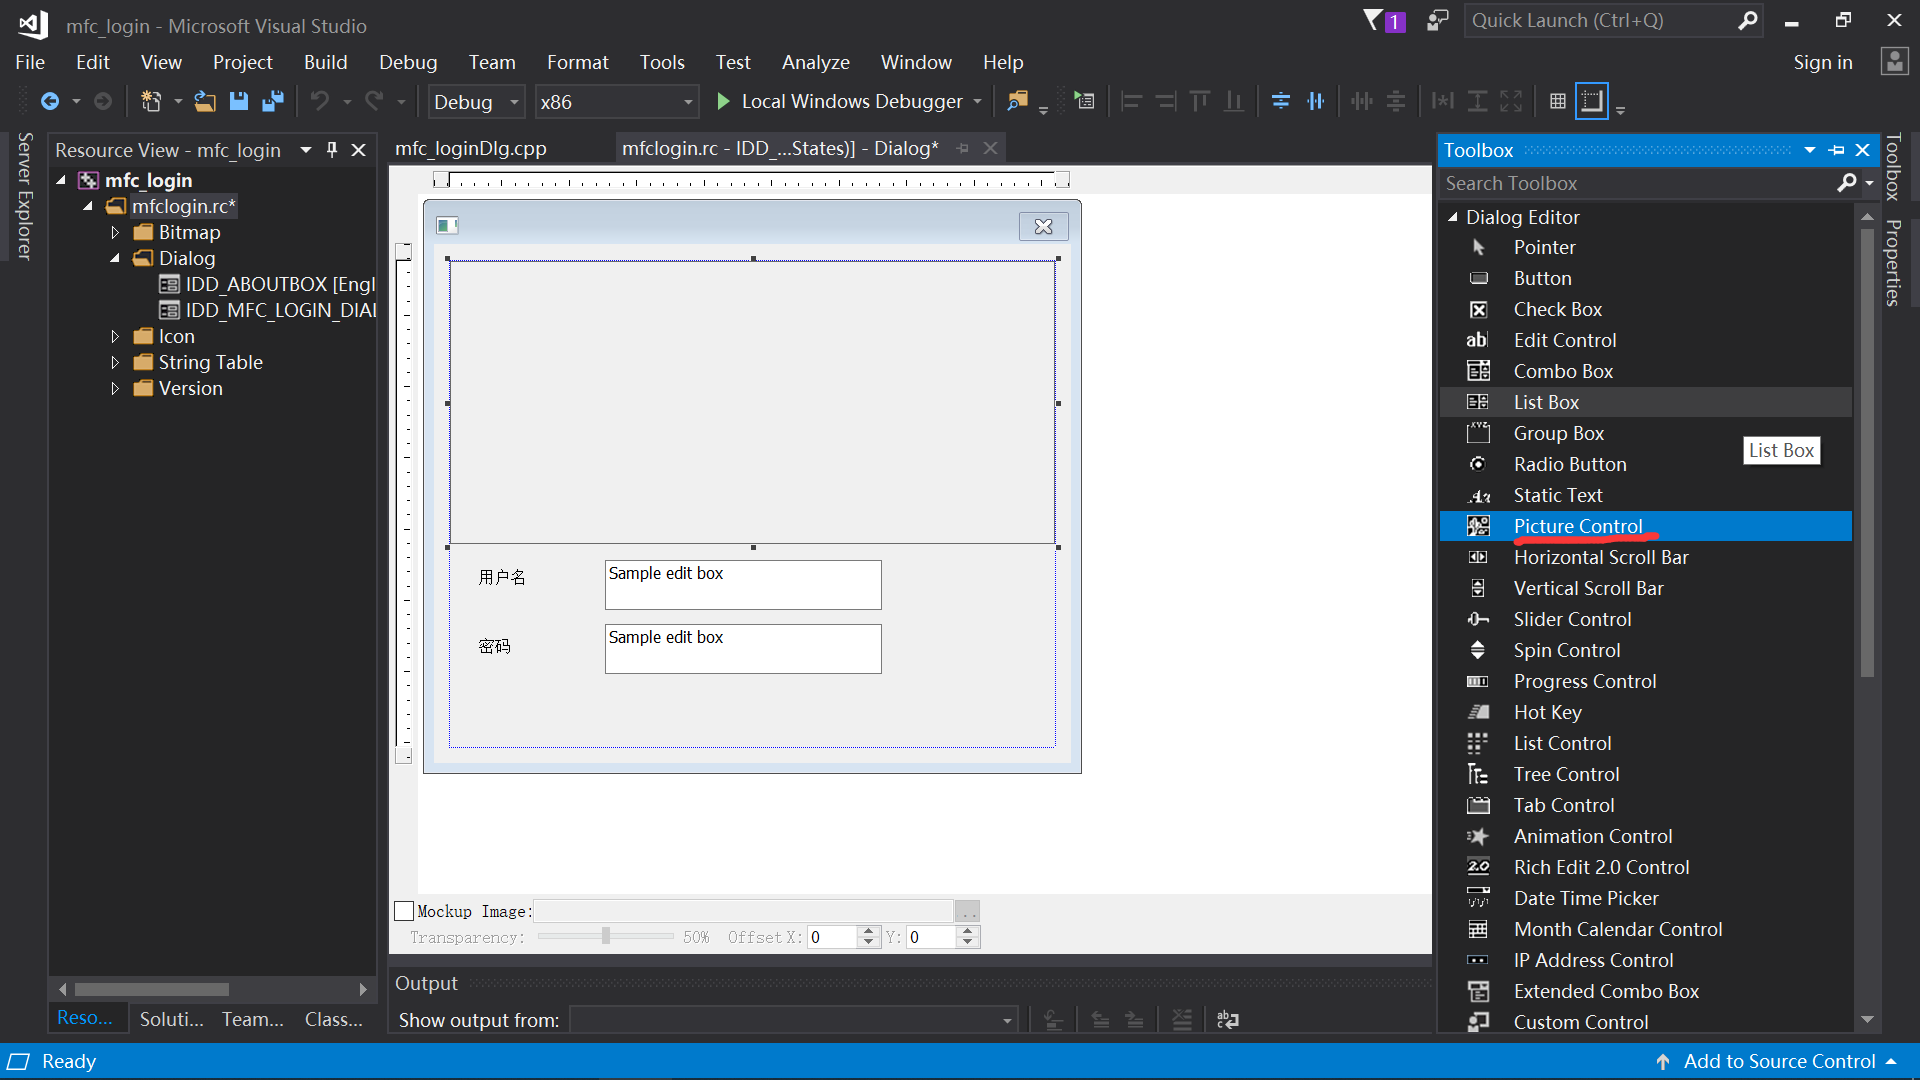Viewport: 1920px width, 1080px height.
Task: Click the Sign in link
Action: [x=1822, y=62]
